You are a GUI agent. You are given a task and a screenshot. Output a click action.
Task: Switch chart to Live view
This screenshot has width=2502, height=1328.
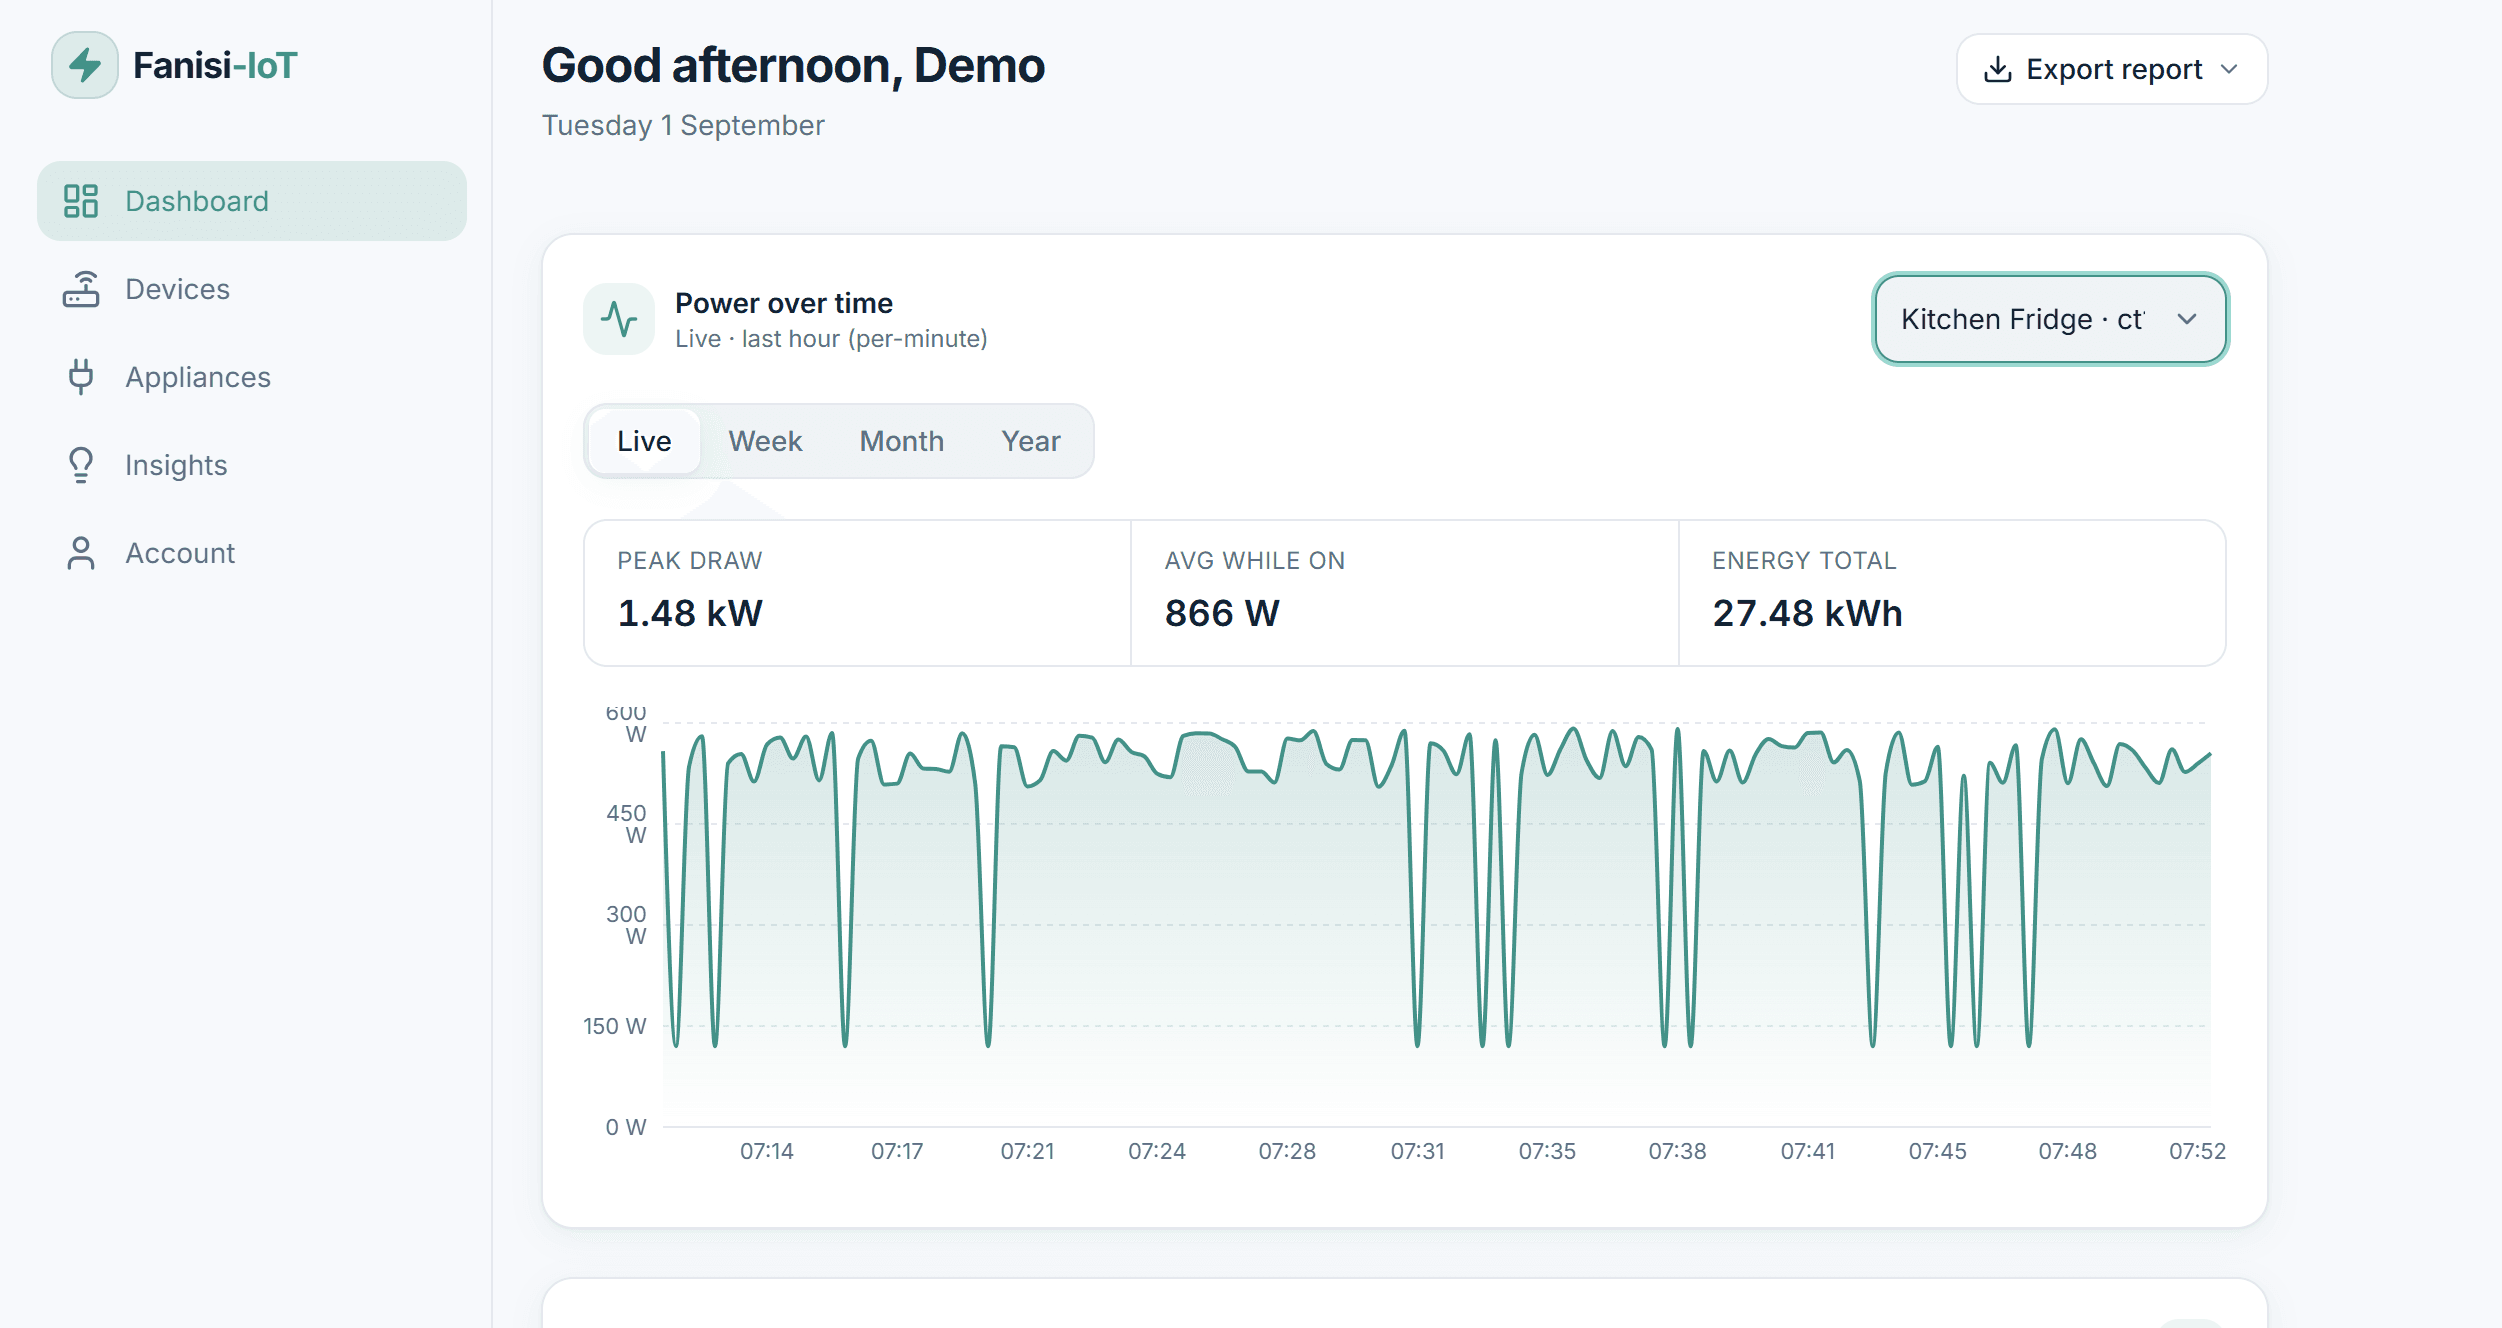644,441
